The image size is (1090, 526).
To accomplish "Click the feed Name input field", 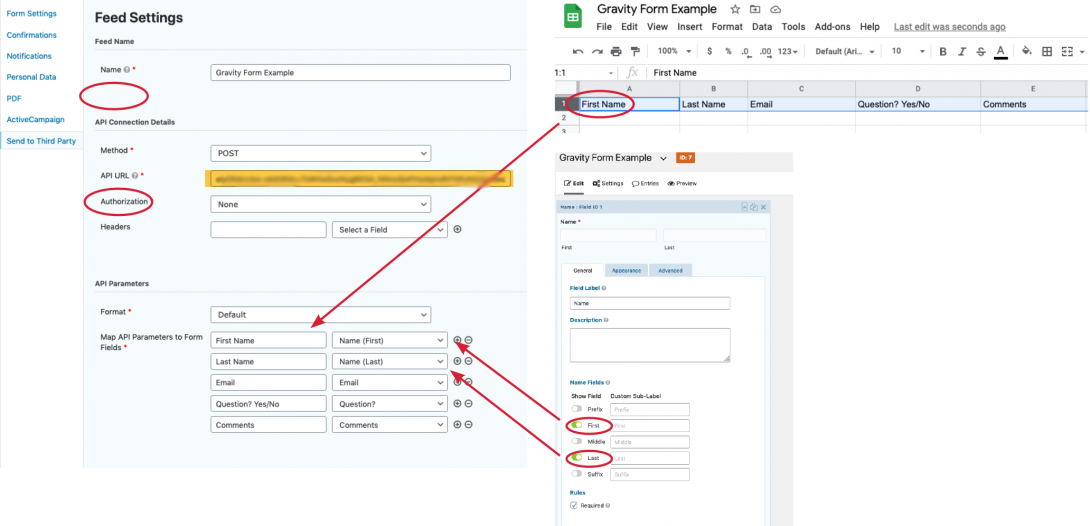I will point(360,72).
